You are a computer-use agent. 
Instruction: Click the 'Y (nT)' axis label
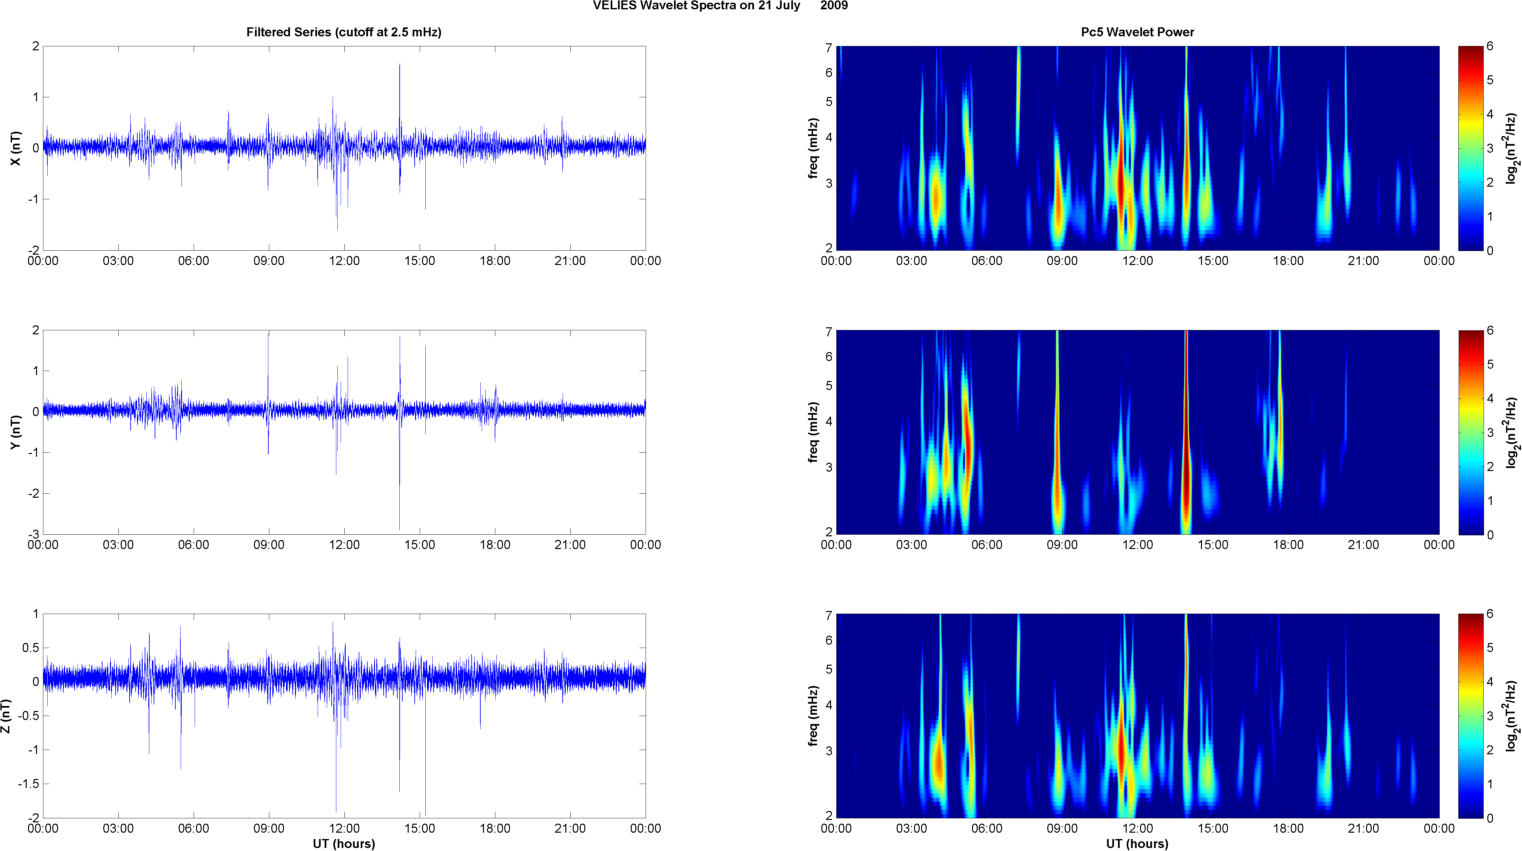15,432
